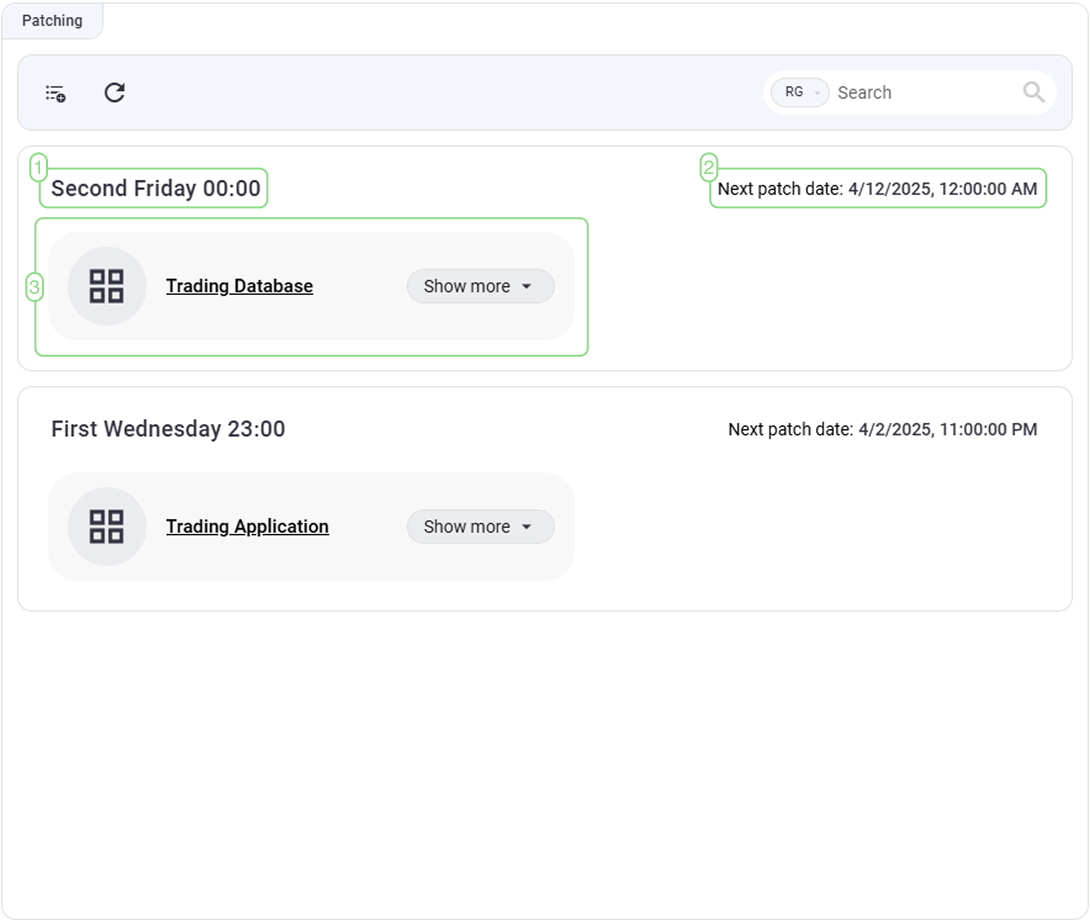Click the Trading Application grid icon

click(x=107, y=526)
